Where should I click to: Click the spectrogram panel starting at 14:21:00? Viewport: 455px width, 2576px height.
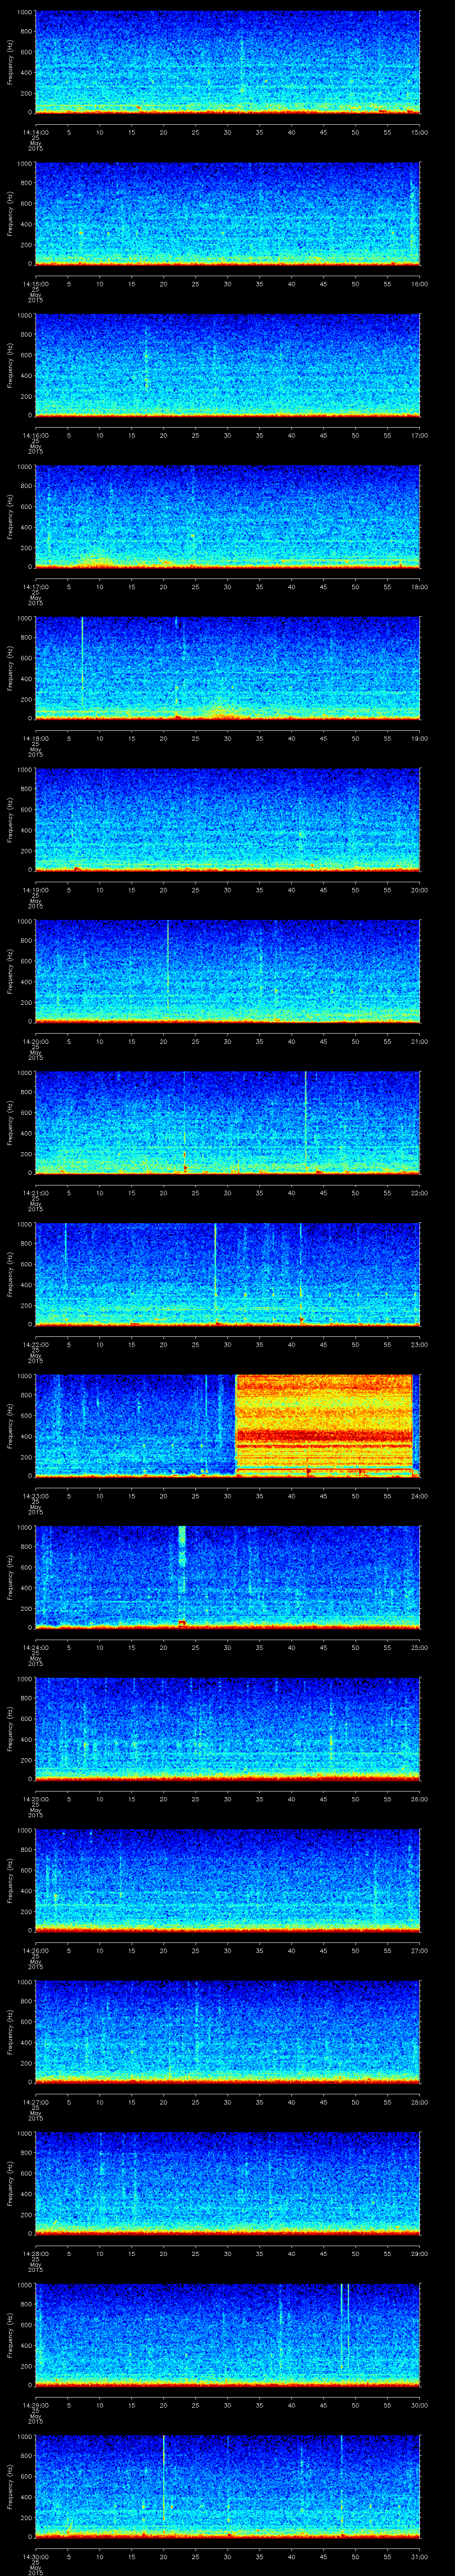[x=227, y=1122]
